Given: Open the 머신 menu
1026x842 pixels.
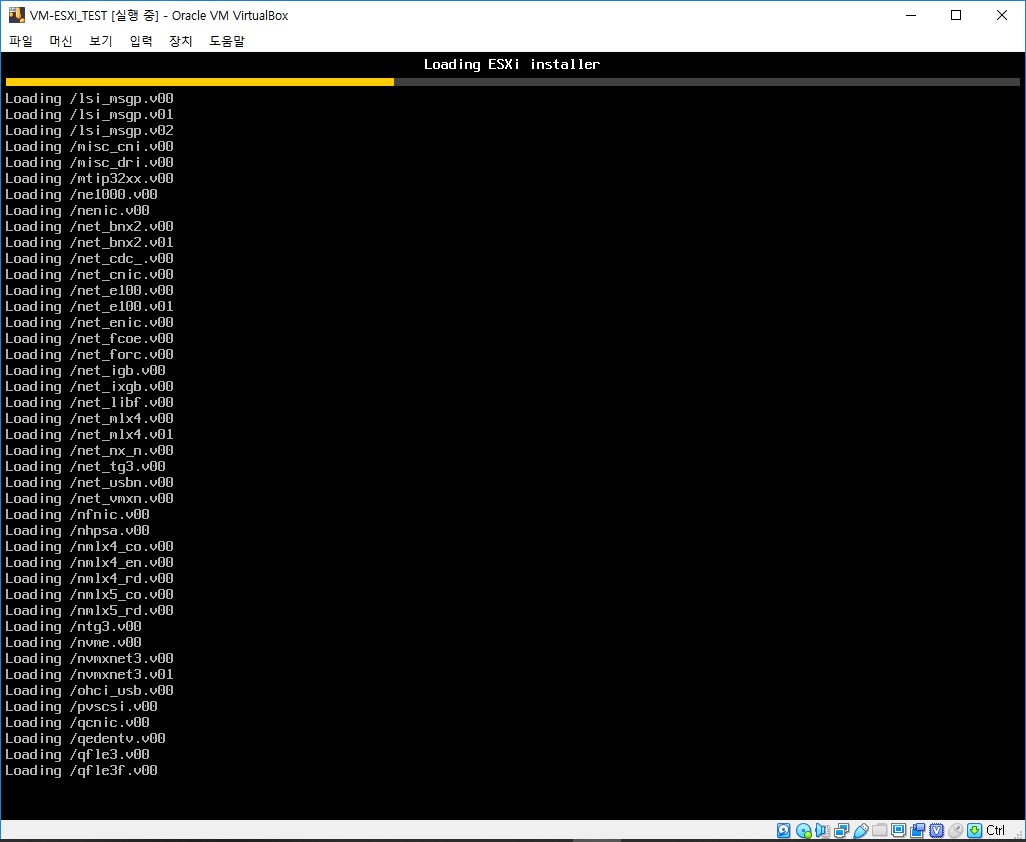Looking at the screenshot, I should coord(61,41).
